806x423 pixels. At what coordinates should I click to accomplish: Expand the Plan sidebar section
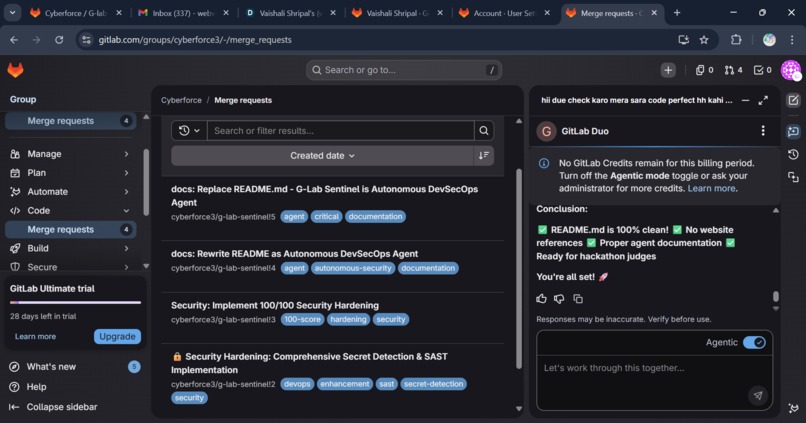69,173
